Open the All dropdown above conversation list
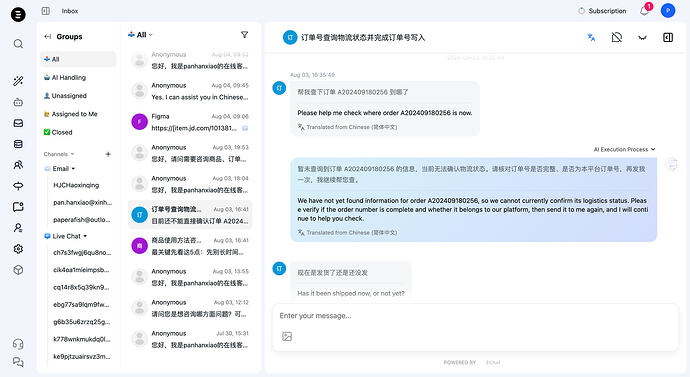690x377 pixels. [x=140, y=35]
